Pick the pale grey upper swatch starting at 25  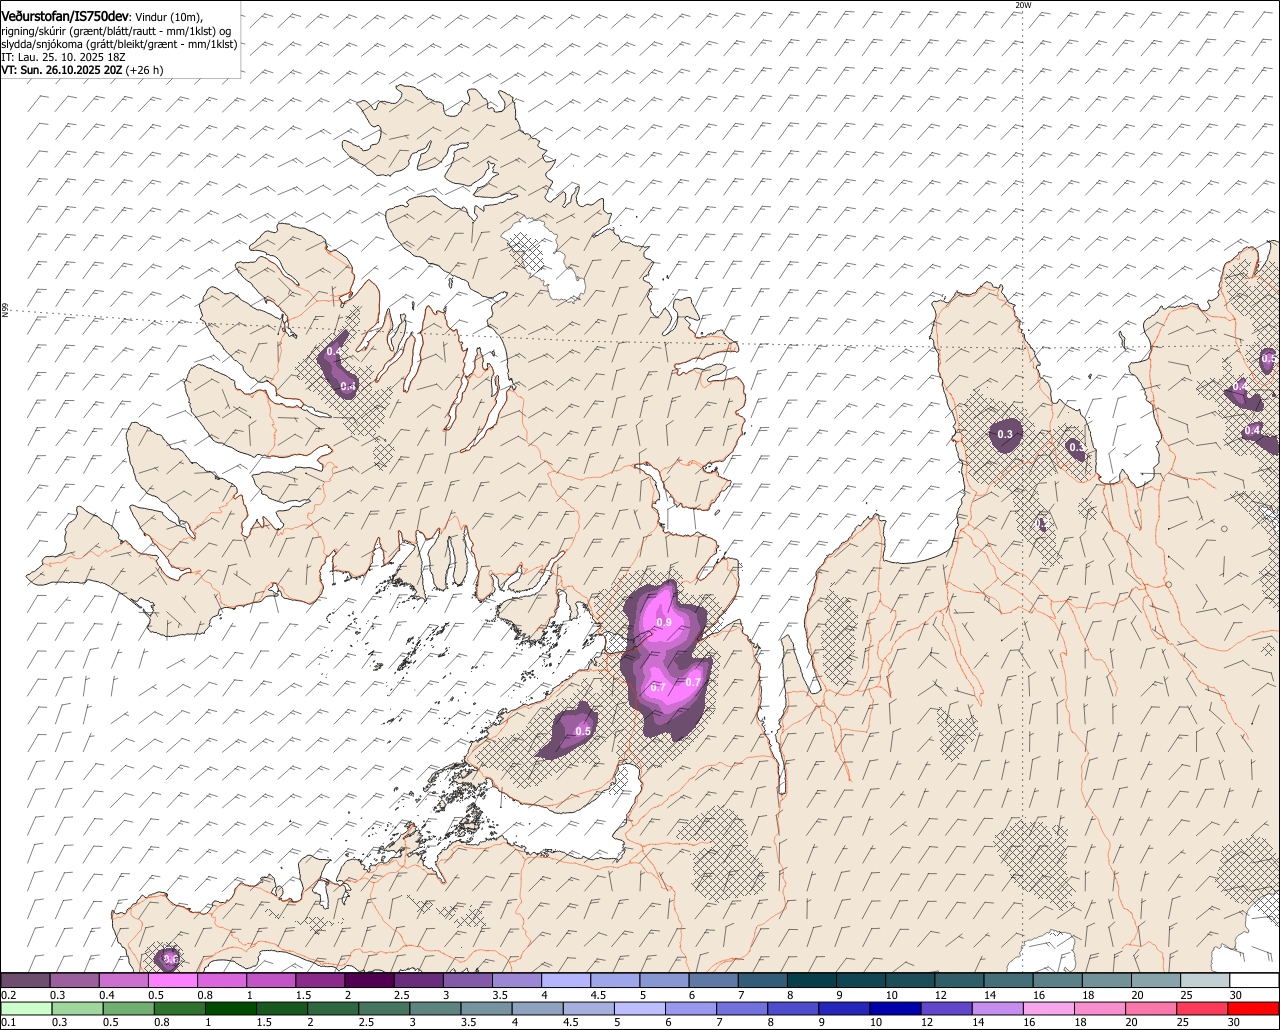1205,981
